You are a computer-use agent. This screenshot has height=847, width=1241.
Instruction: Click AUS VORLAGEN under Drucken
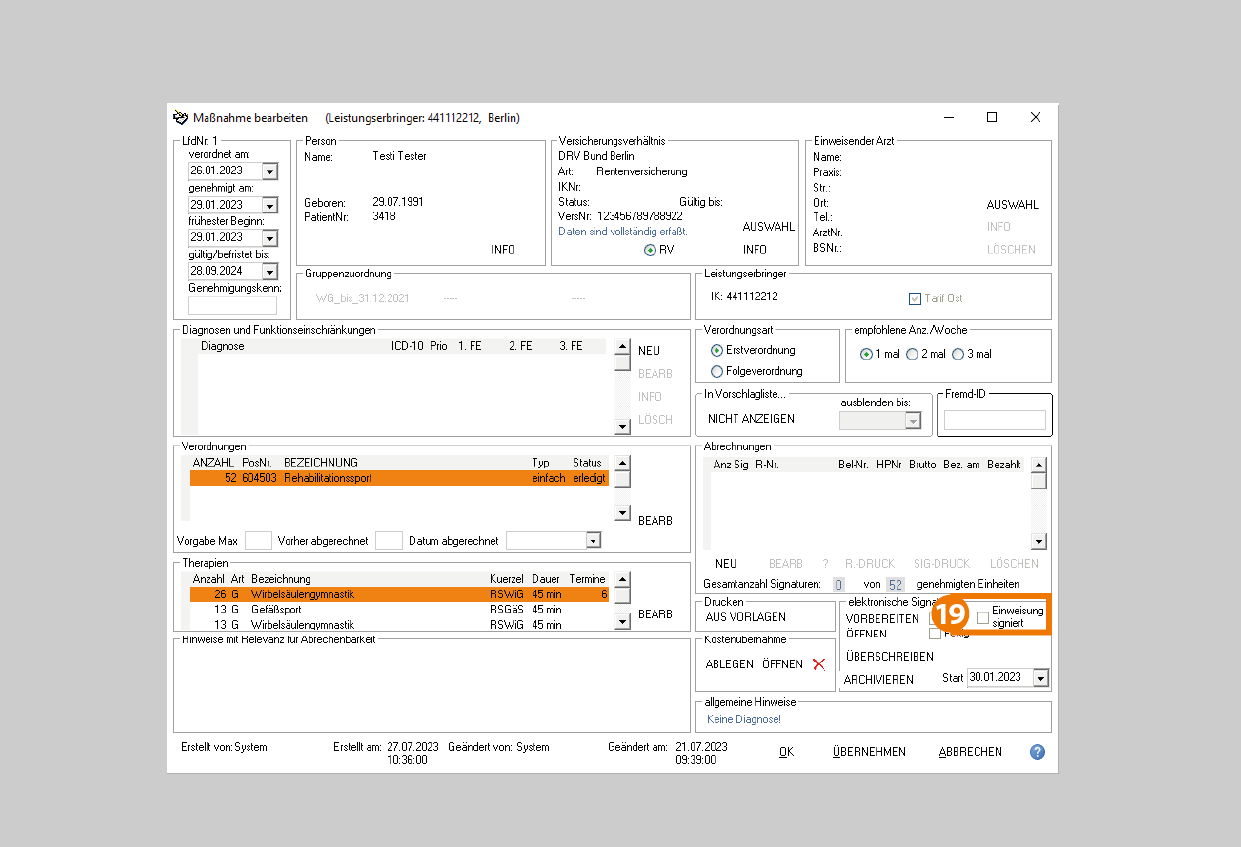click(745, 617)
